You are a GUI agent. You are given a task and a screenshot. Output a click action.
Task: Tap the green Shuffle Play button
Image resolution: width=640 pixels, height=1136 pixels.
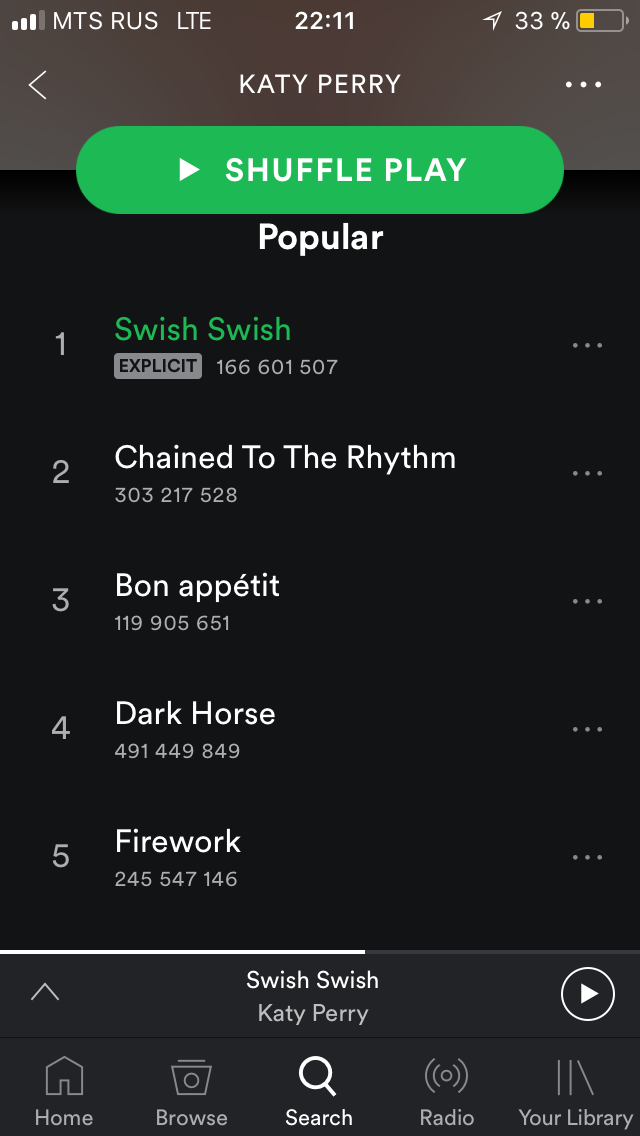coord(320,170)
